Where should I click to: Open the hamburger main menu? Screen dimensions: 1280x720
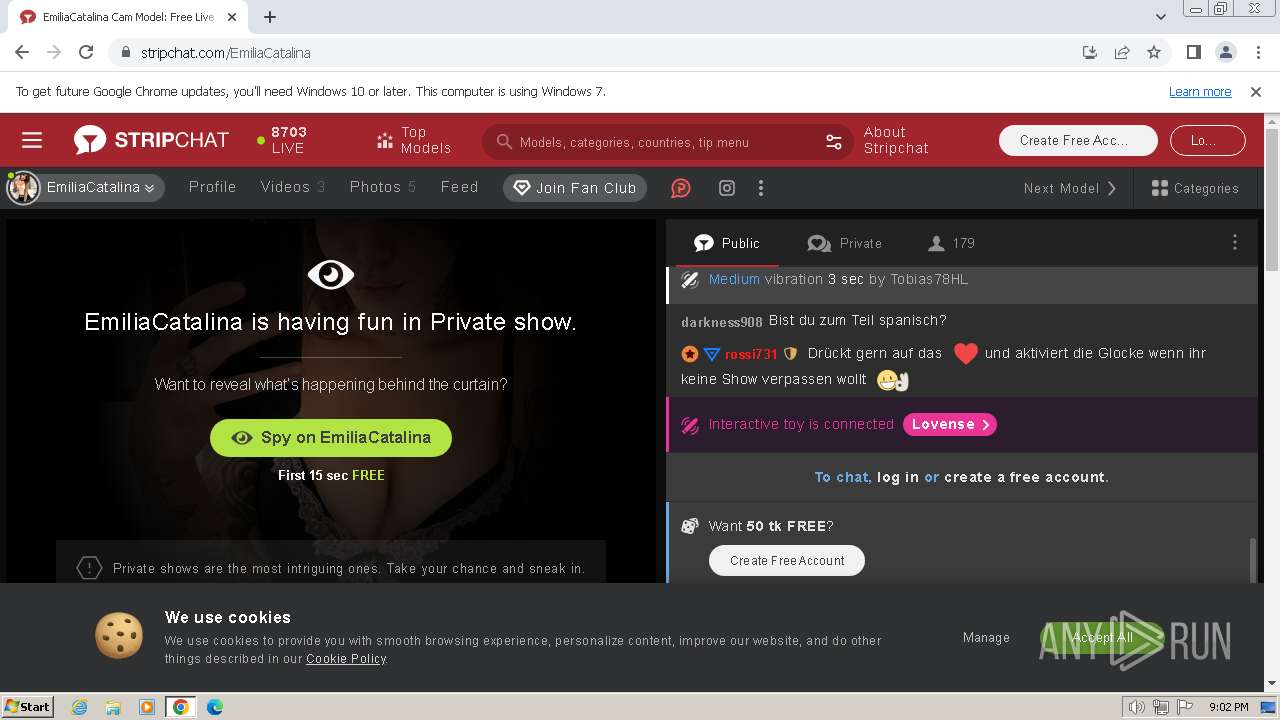(32, 141)
